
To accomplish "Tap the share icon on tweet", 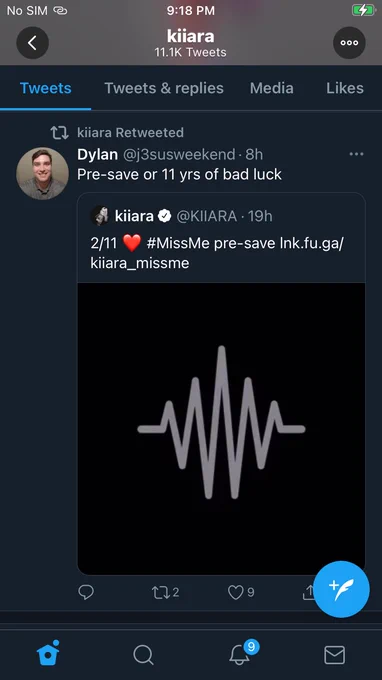I will (x=309, y=592).
